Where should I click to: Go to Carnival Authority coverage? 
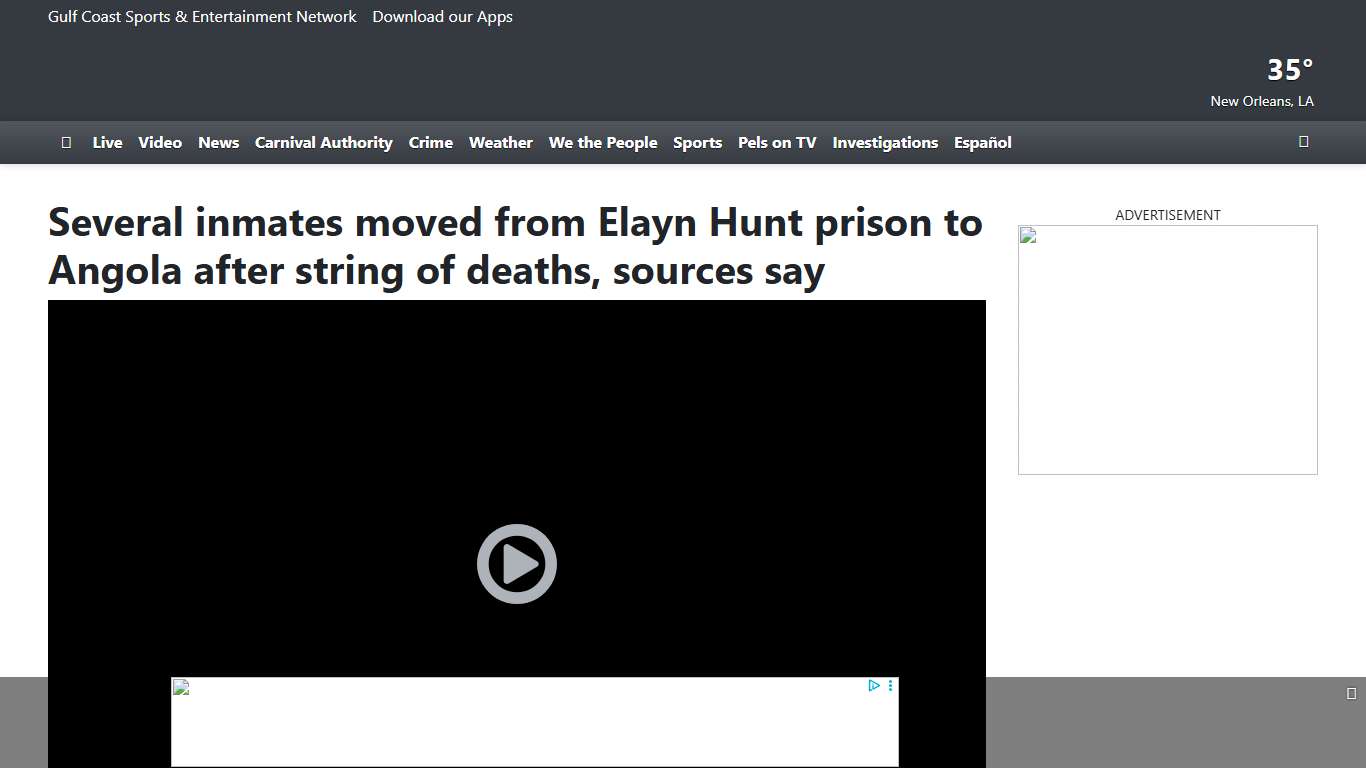click(323, 142)
